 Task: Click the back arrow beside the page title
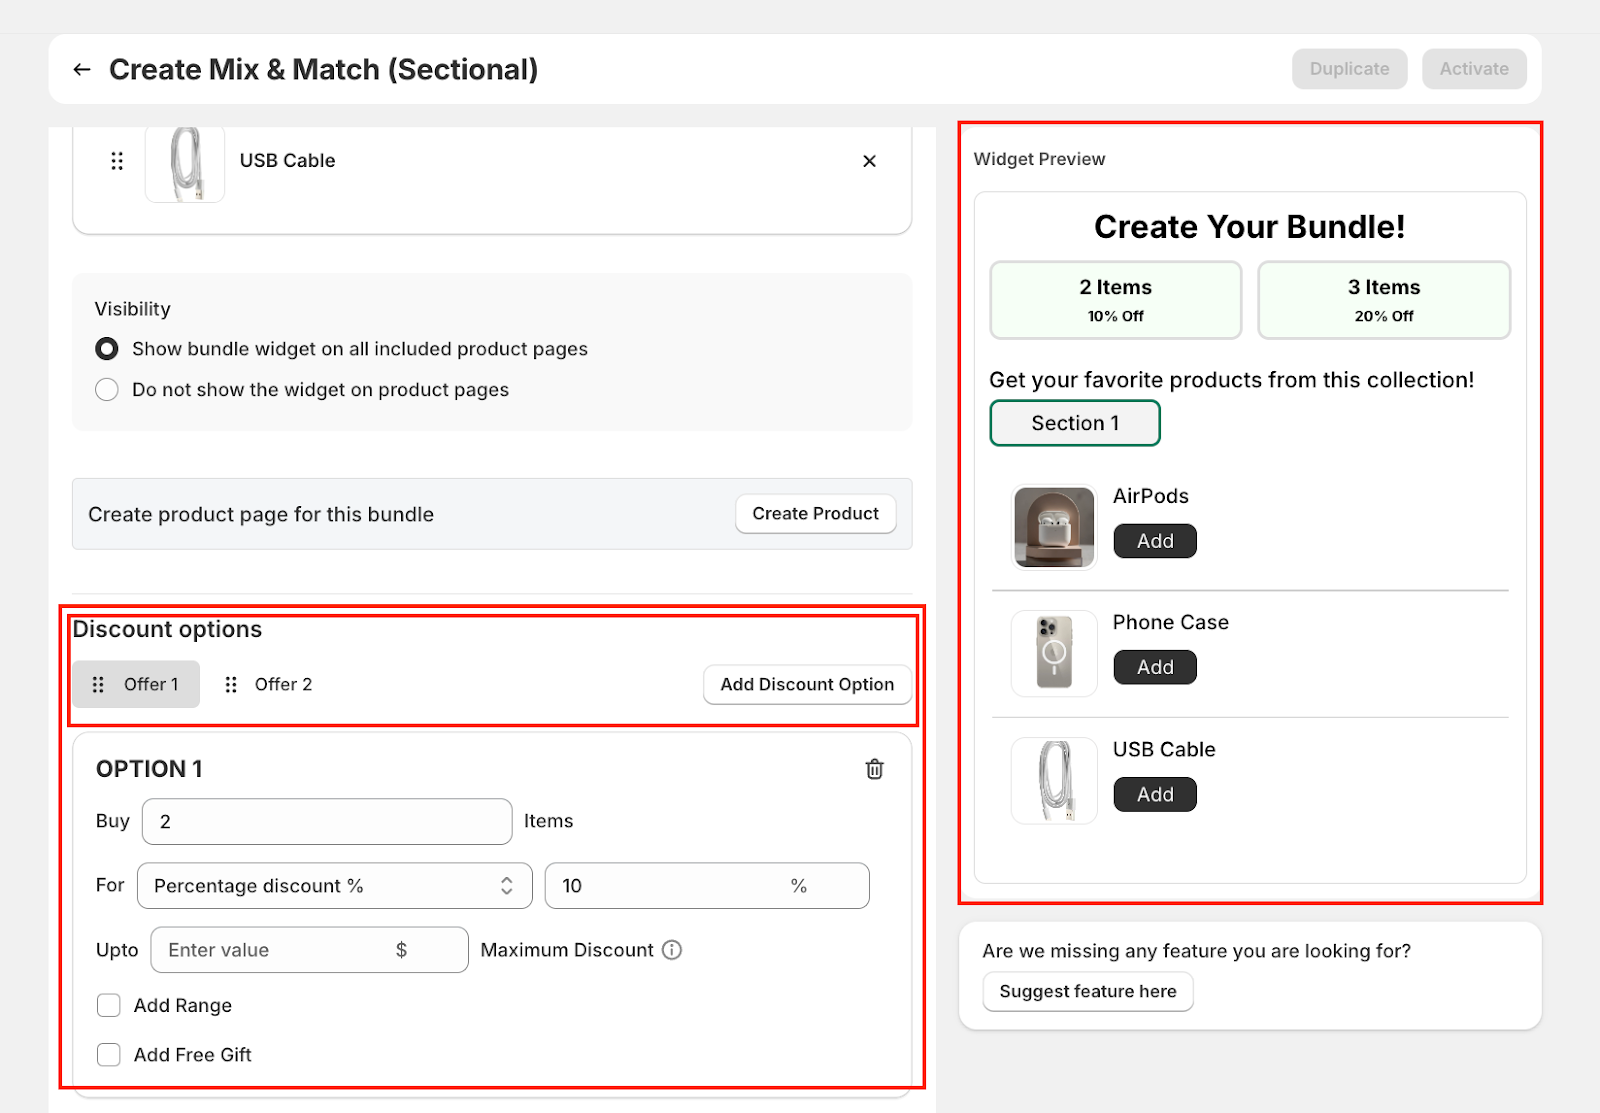point(82,69)
